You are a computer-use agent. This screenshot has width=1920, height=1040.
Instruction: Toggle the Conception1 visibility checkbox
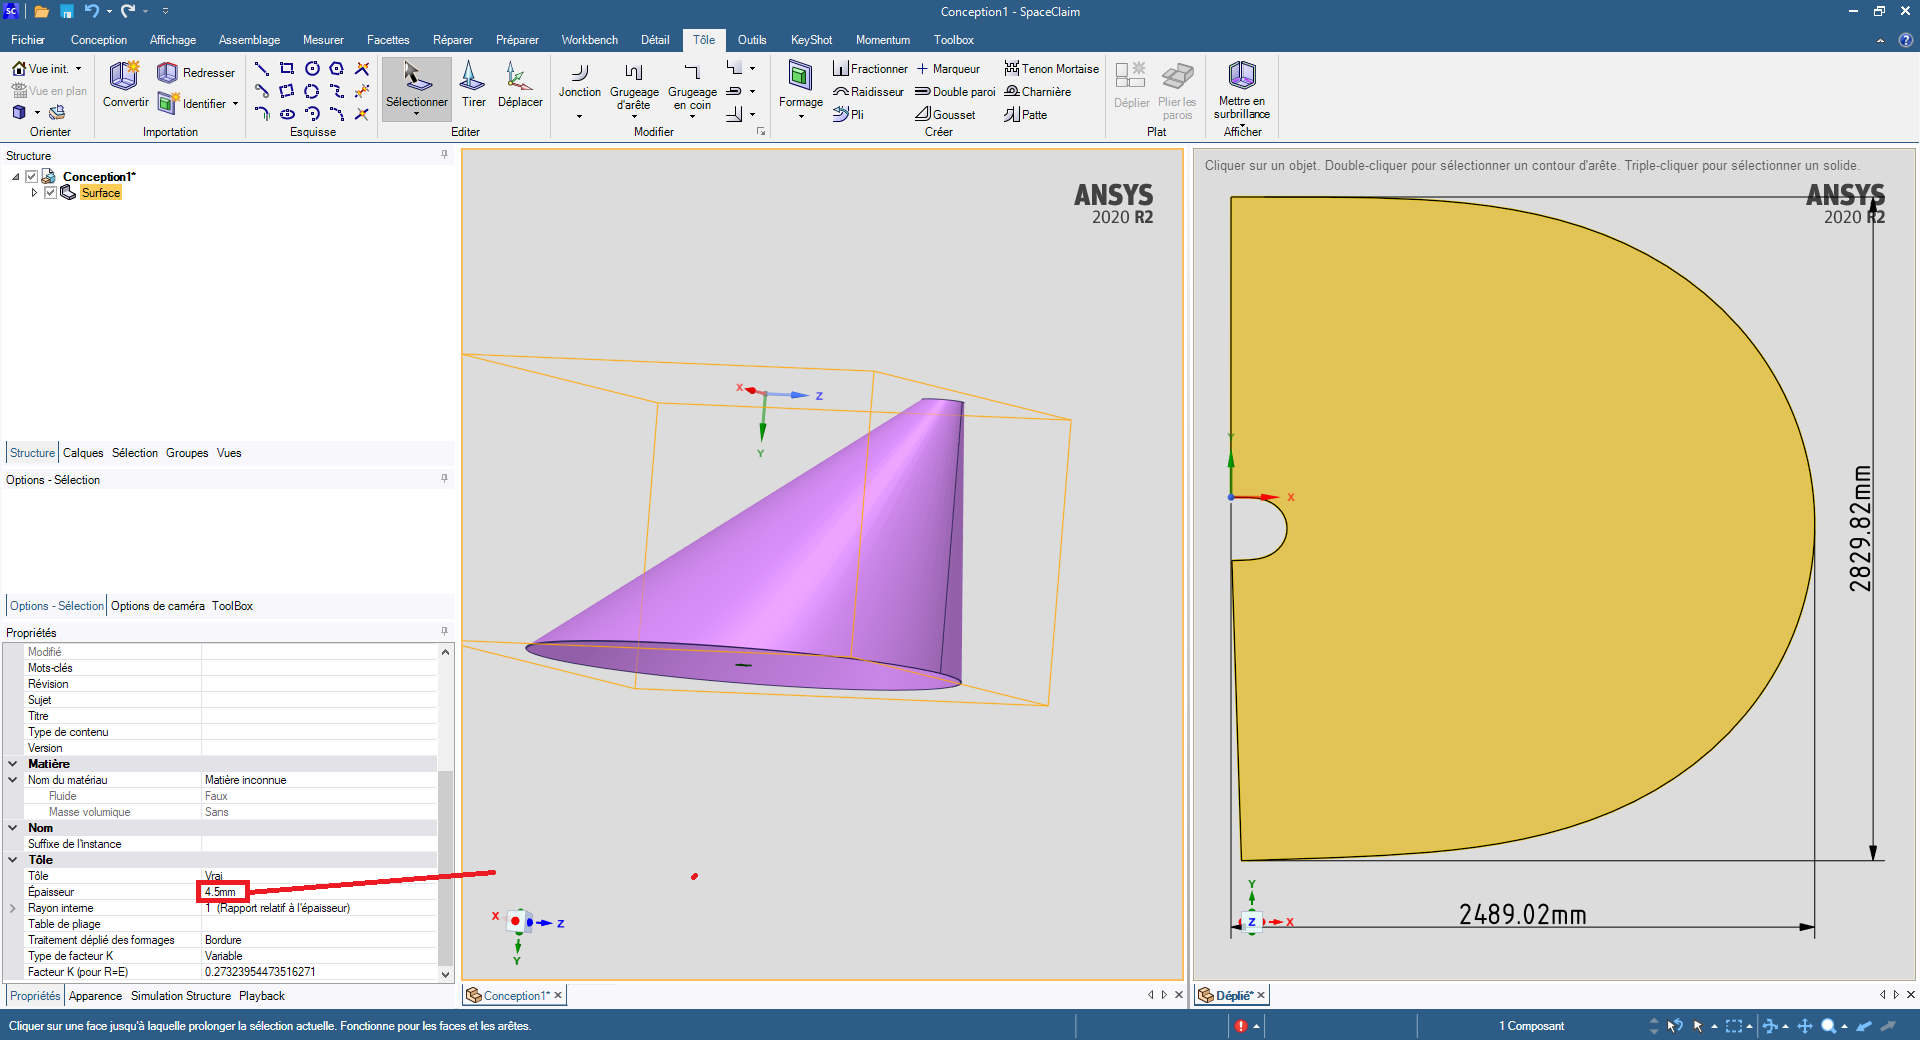click(32, 177)
